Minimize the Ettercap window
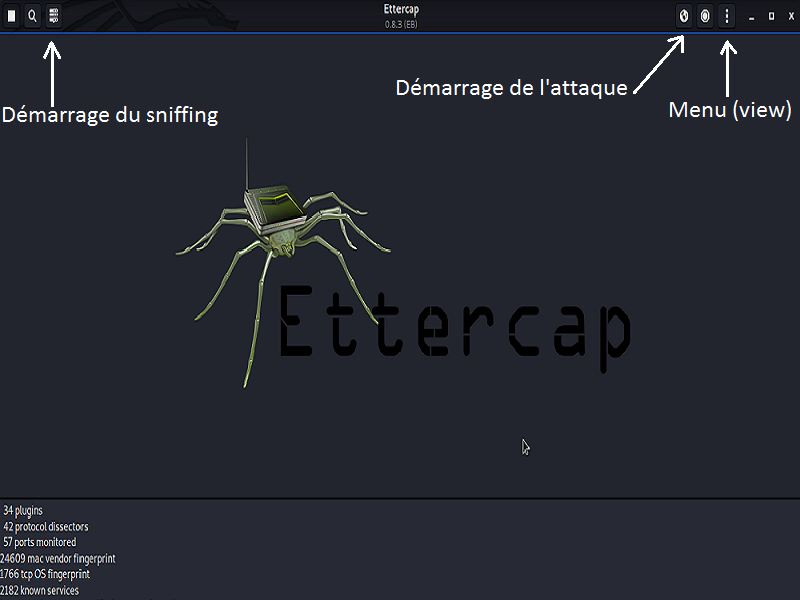Image resolution: width=800 pixels, height=600 pixels. tap(752, 17)
